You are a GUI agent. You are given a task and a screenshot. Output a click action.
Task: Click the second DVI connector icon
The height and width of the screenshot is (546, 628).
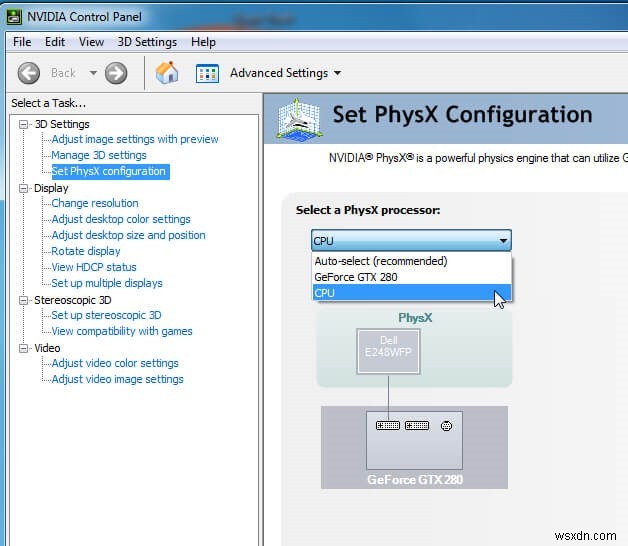[x=417, y=425]
